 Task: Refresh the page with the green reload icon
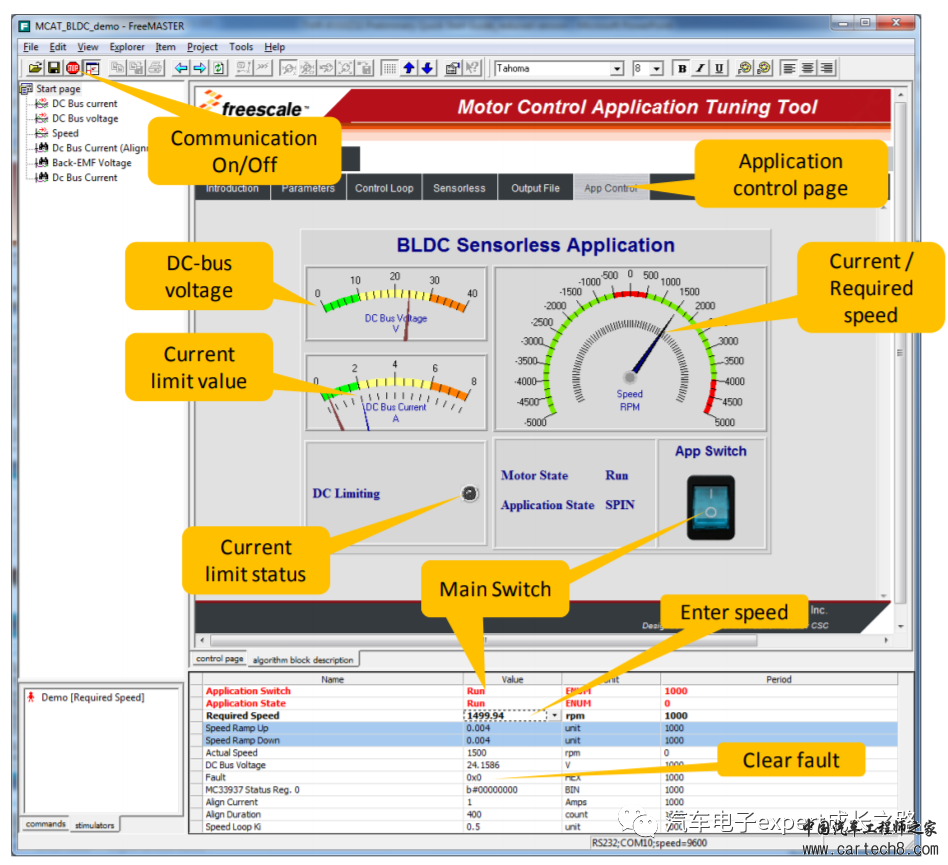pyautogui.click(x=219, y=68)
